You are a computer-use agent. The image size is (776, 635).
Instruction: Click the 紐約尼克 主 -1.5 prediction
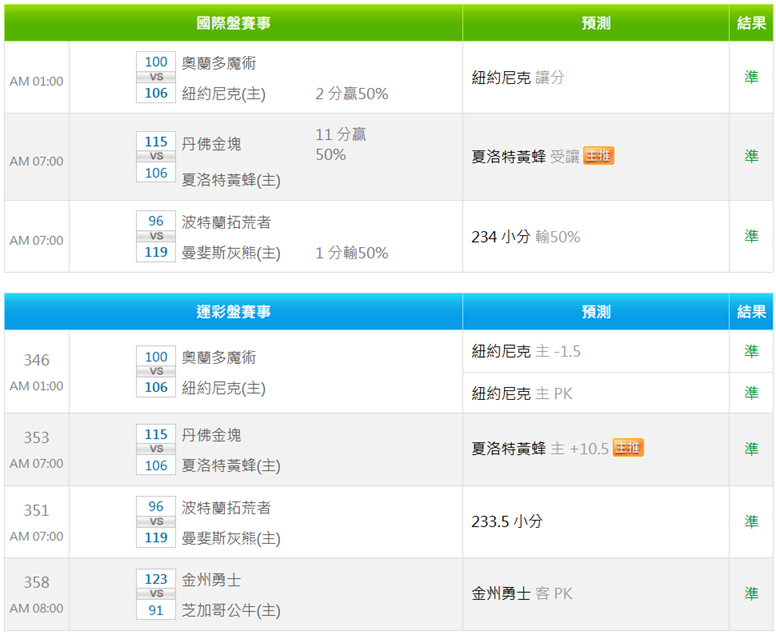526,351
